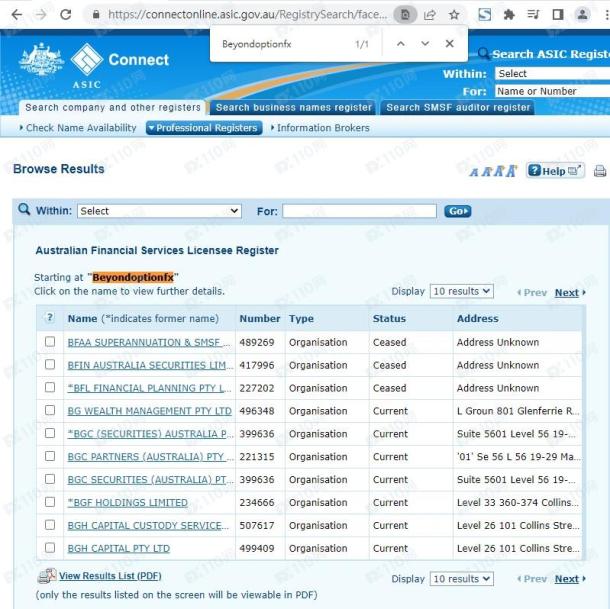The image size is (610, 609).
Task: Click the question mark column help icon
Action: click(49, 318)
